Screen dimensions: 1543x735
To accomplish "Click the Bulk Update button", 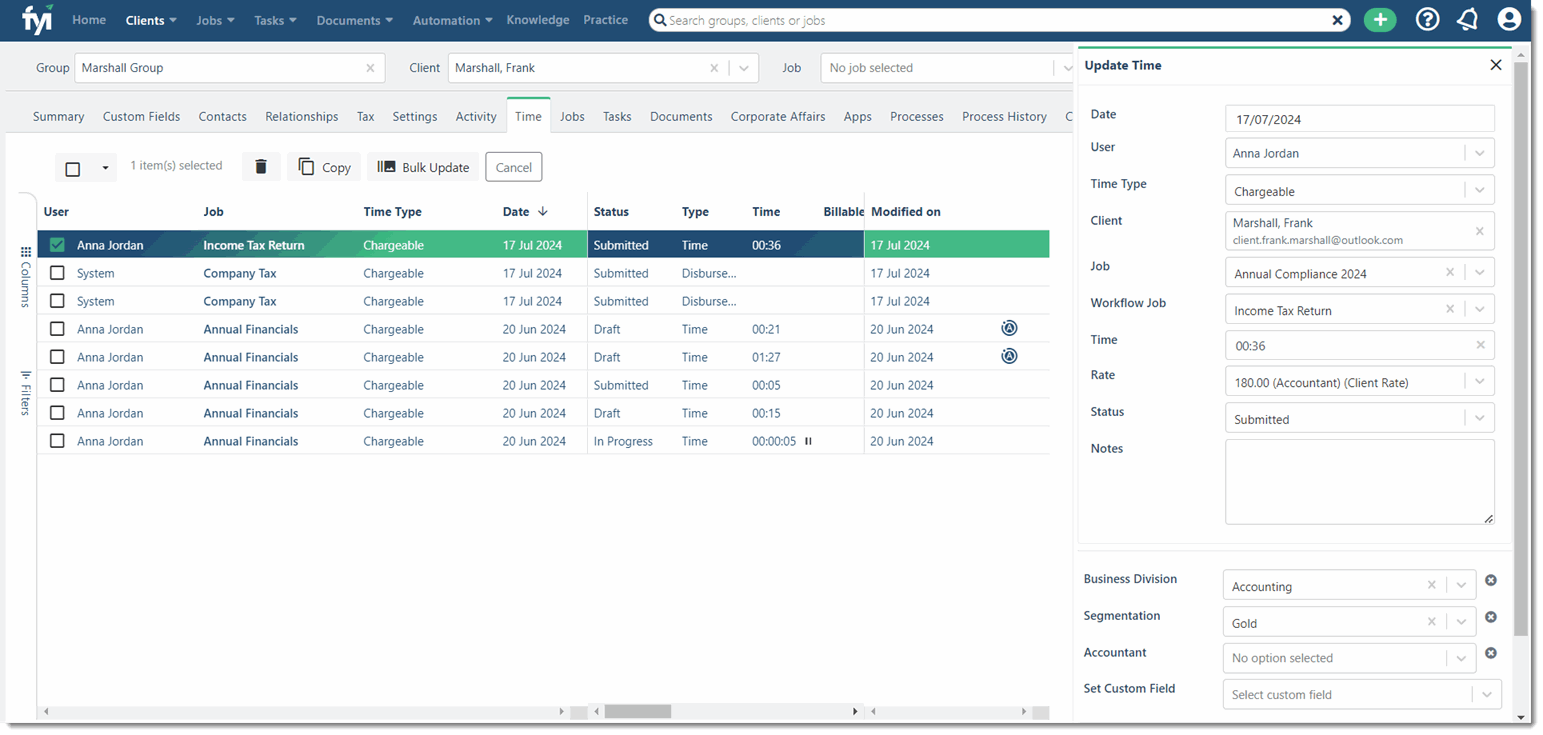I will (423, 167).
